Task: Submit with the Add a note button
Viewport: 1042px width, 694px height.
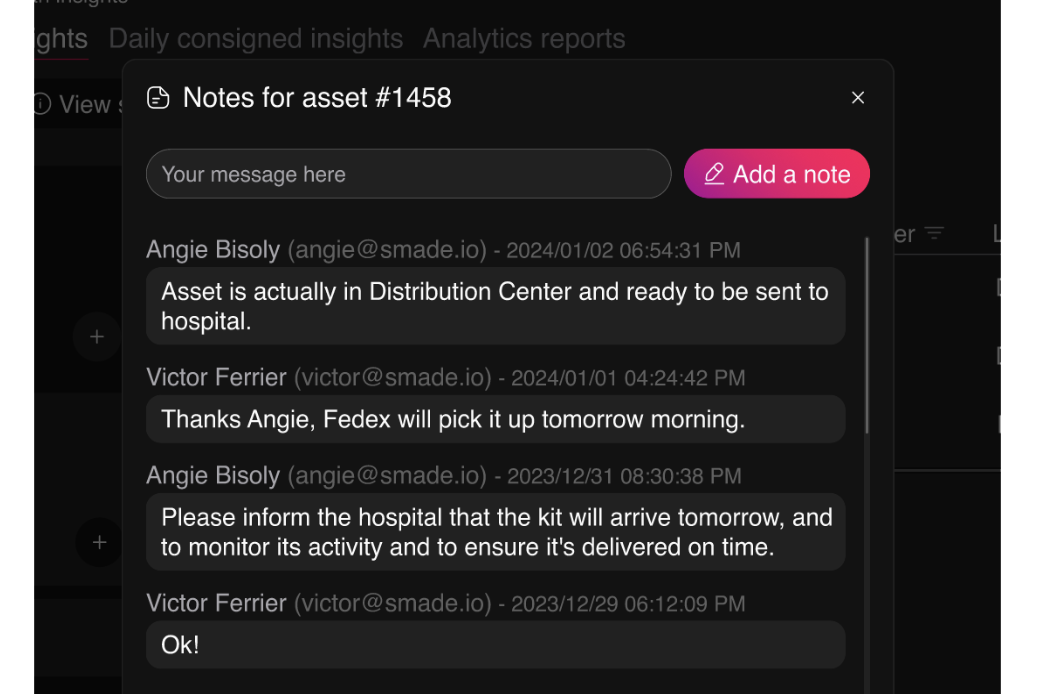Action: pyautogui.click(x=777, y=174)
